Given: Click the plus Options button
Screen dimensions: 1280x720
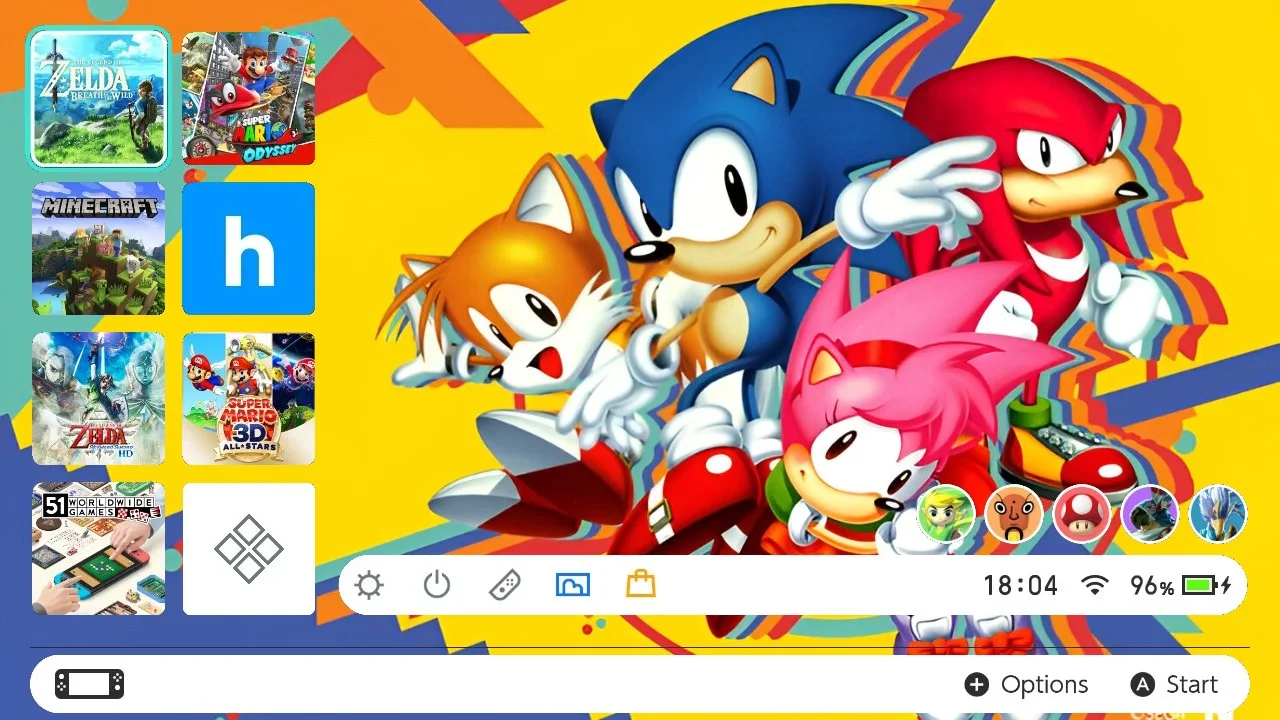Looking at the screenshot, I should [1026, 684].
